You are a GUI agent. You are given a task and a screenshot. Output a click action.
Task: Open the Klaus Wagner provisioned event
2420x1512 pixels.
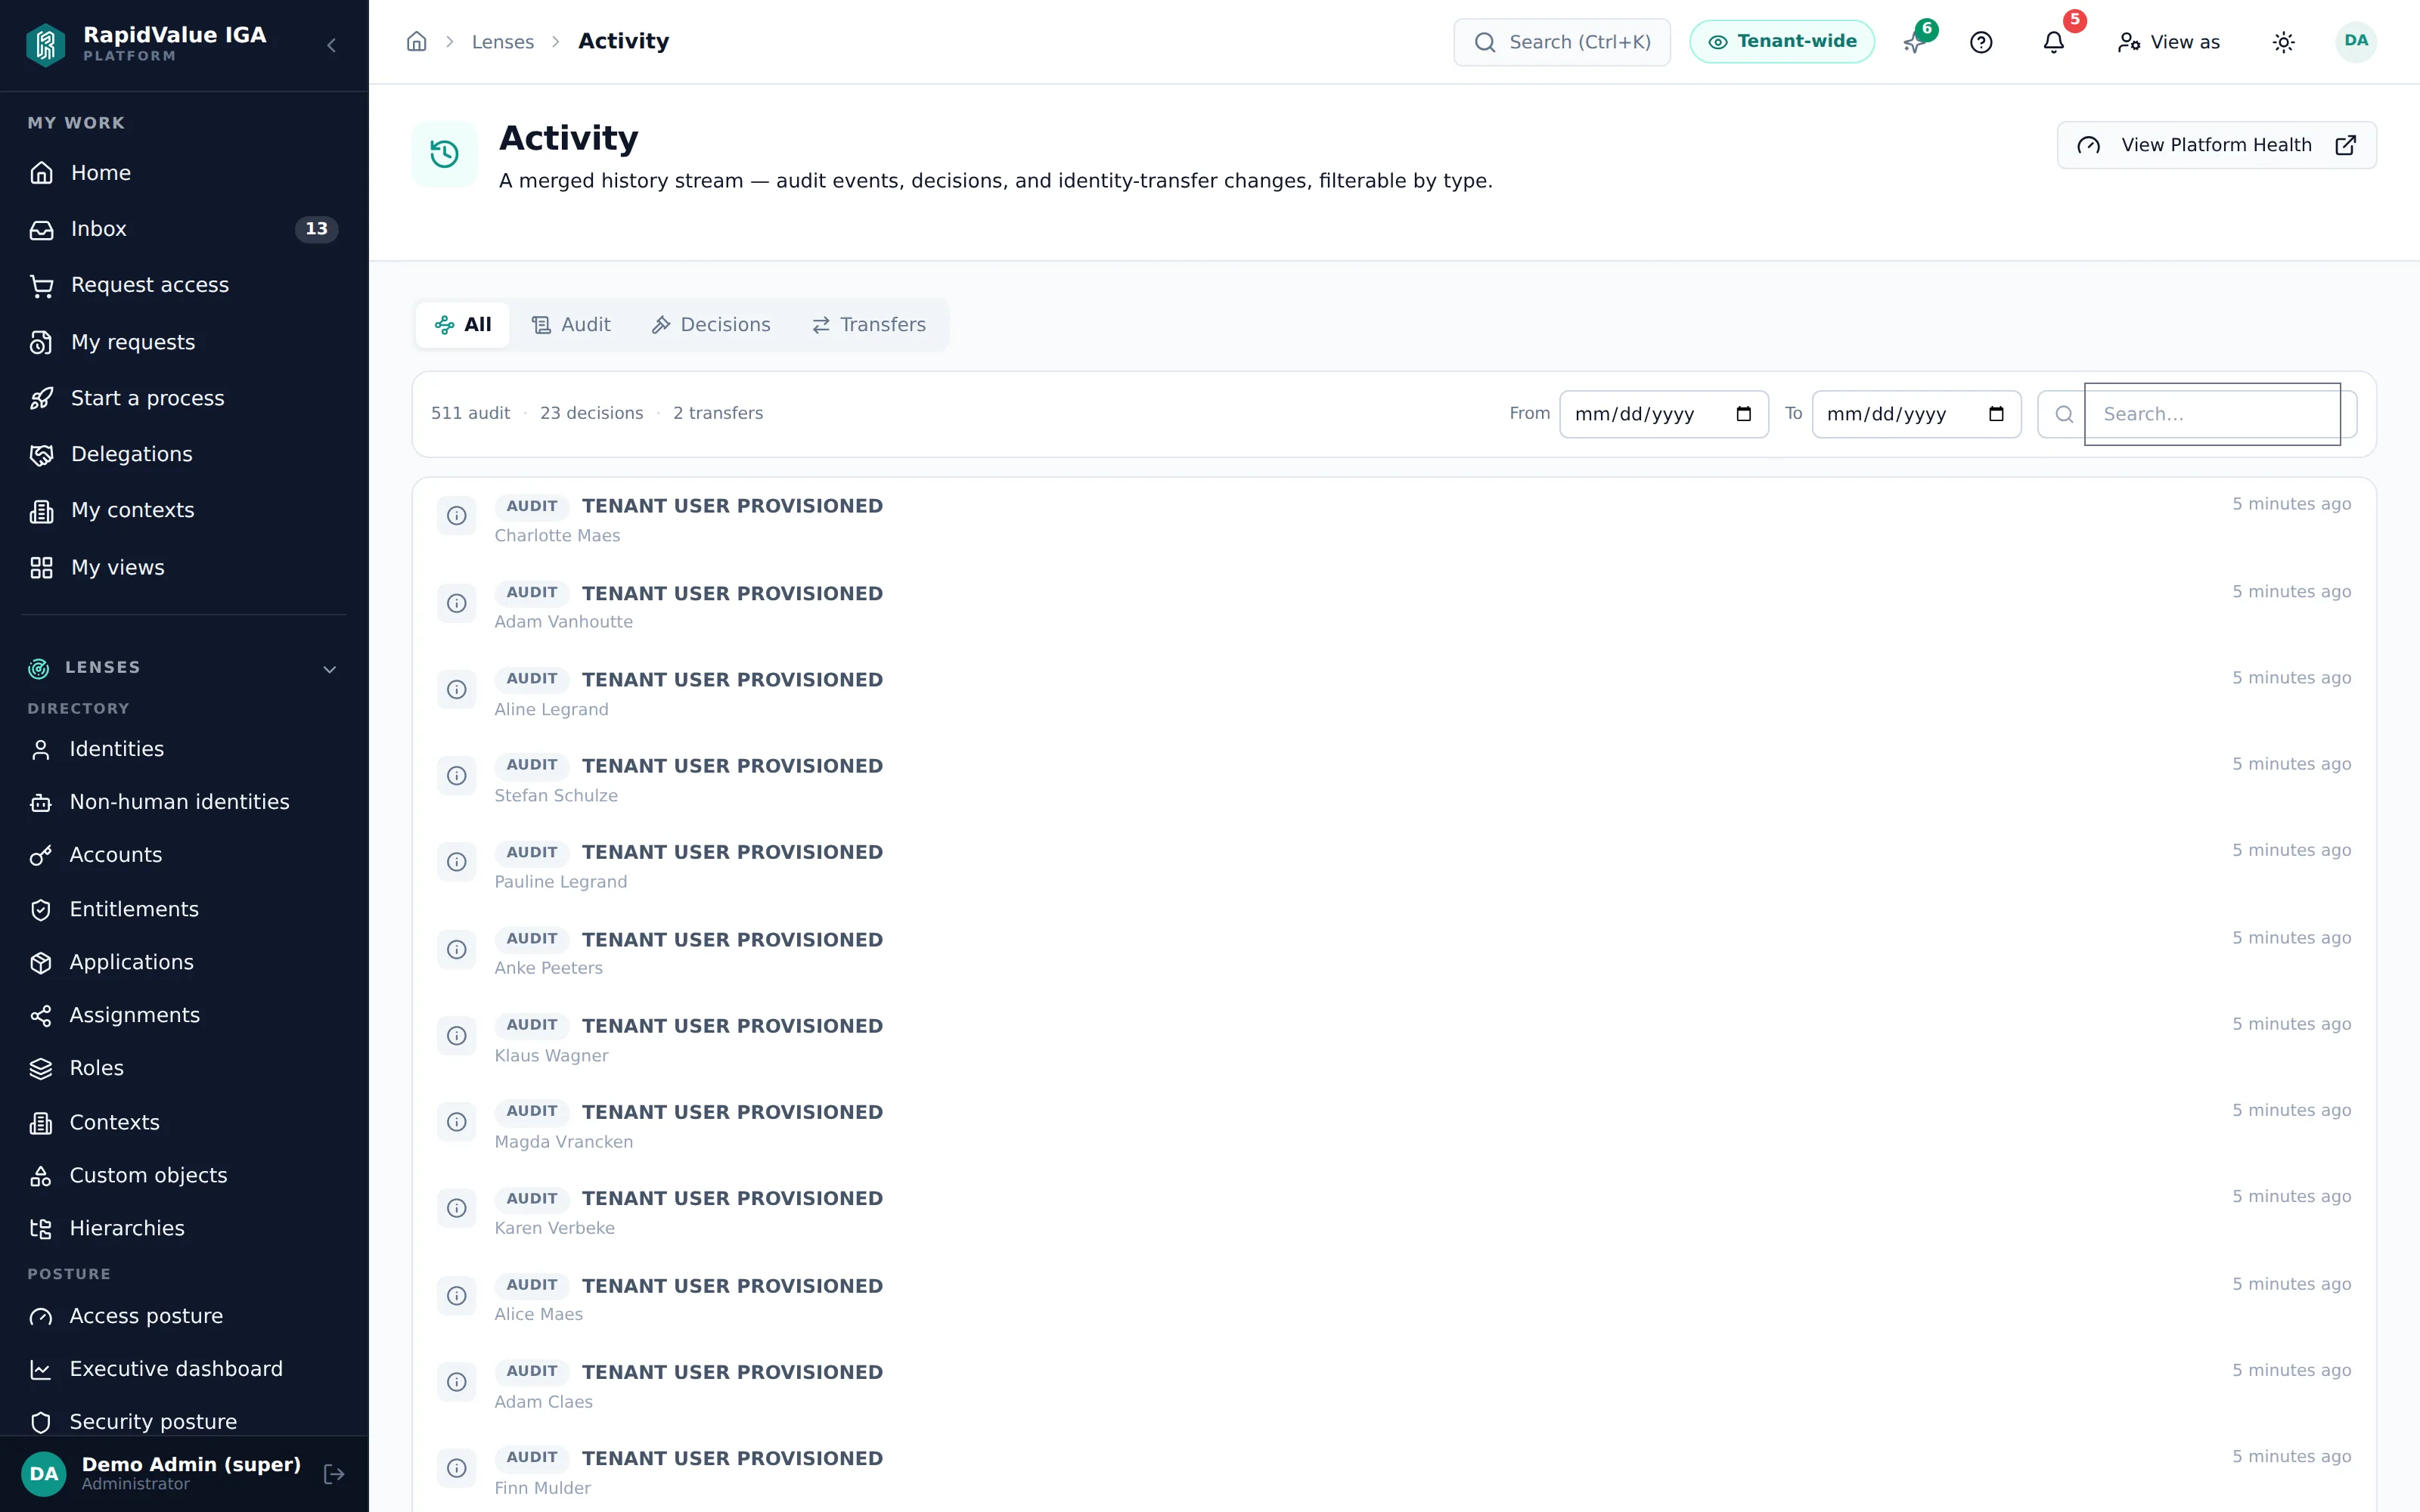click(1394, 1040)
